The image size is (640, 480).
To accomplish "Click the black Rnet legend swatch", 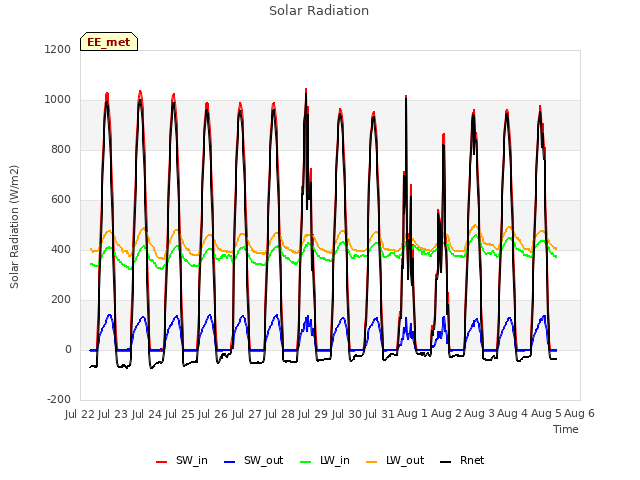I will coord(446,462).
